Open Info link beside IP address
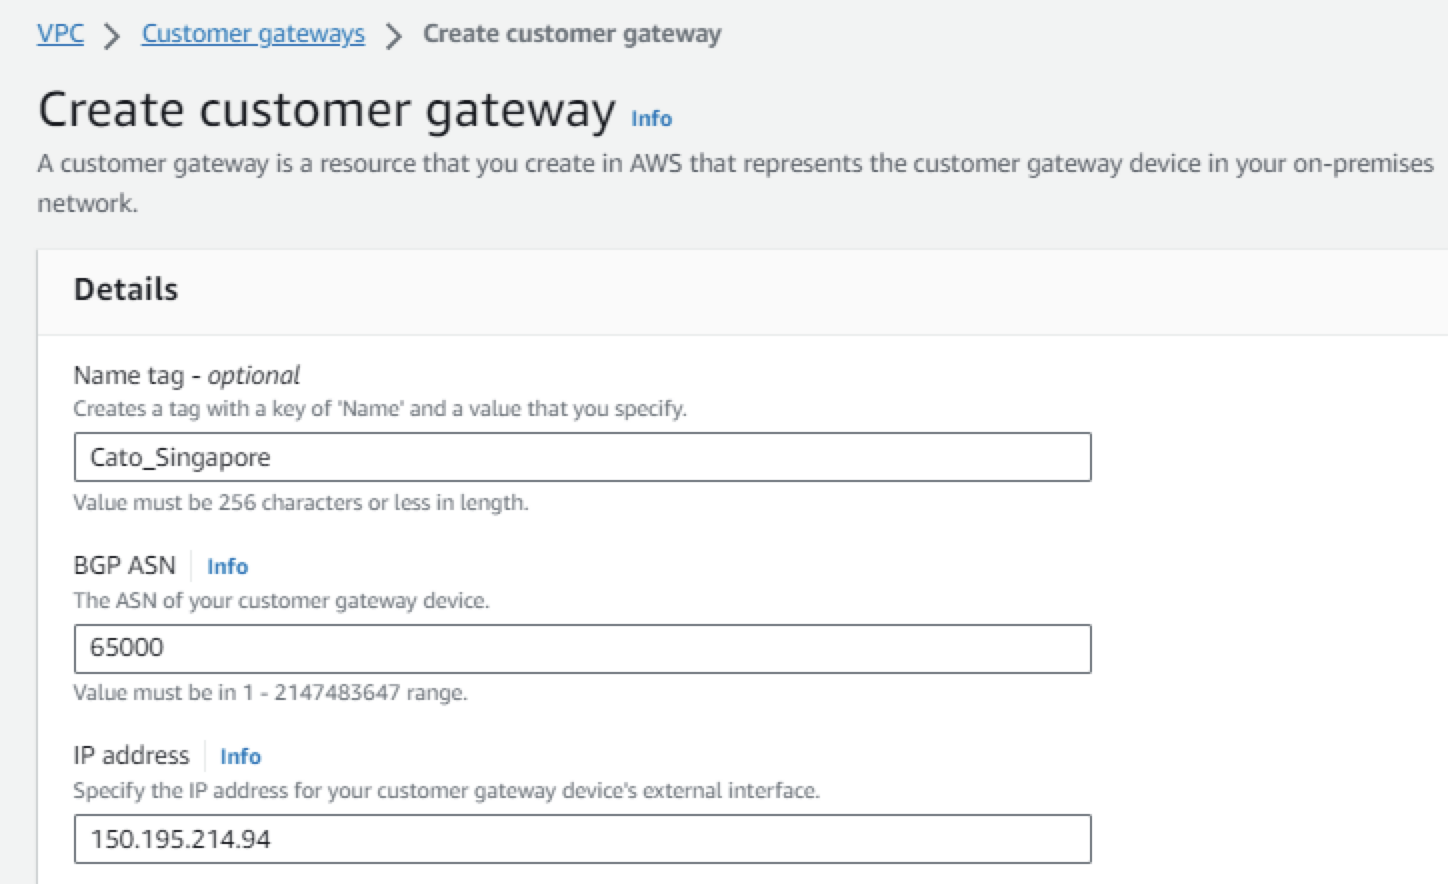The image size is (1448, 884). pos(240,756)
